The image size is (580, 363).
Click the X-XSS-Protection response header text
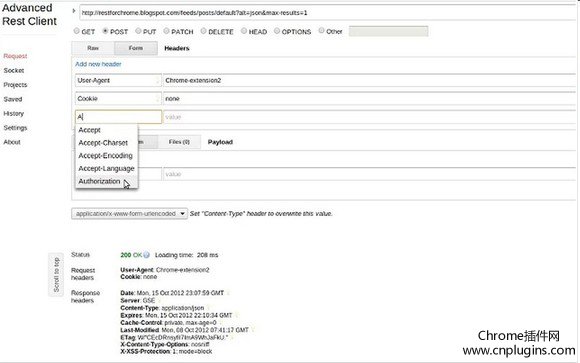[166, 352]
